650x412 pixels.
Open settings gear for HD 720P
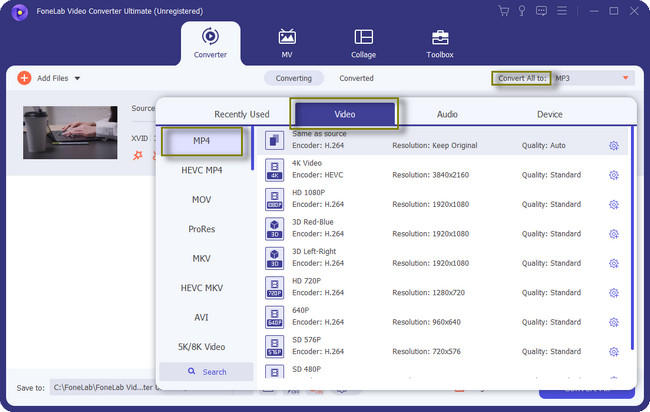coord(614,293)
